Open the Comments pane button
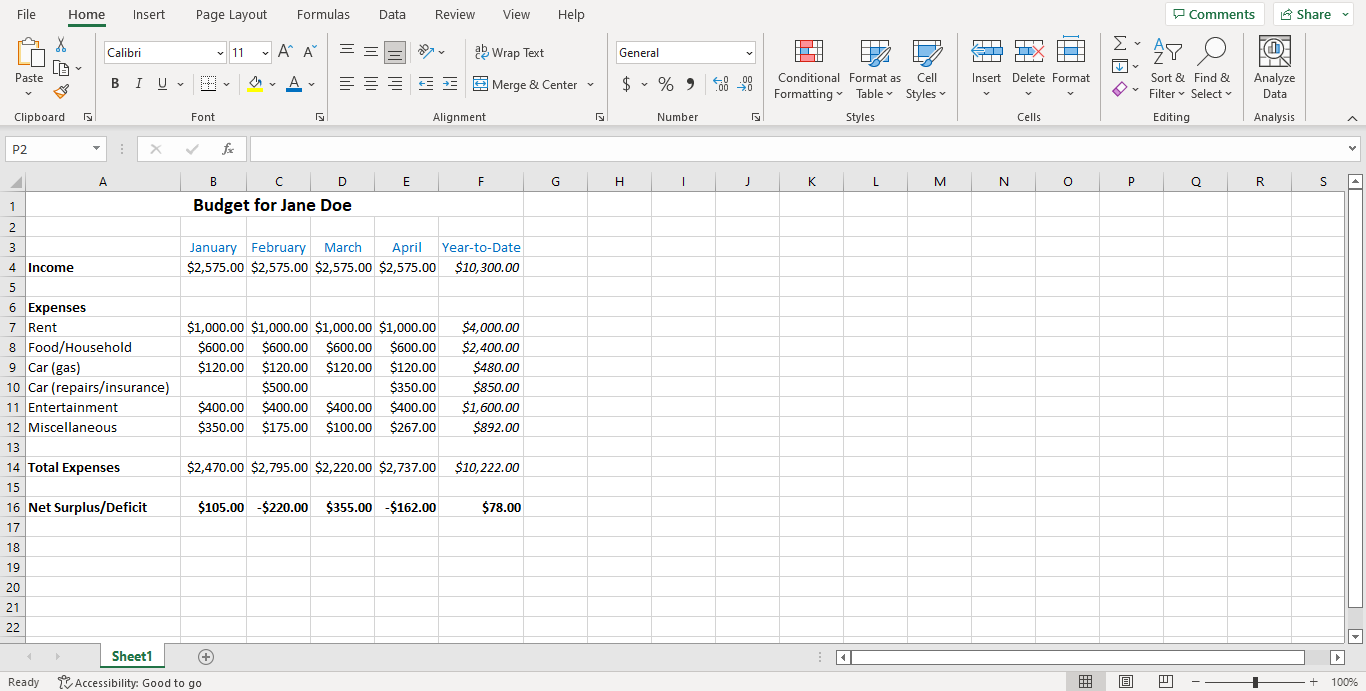1366x691 pixels. point(1214,14)
